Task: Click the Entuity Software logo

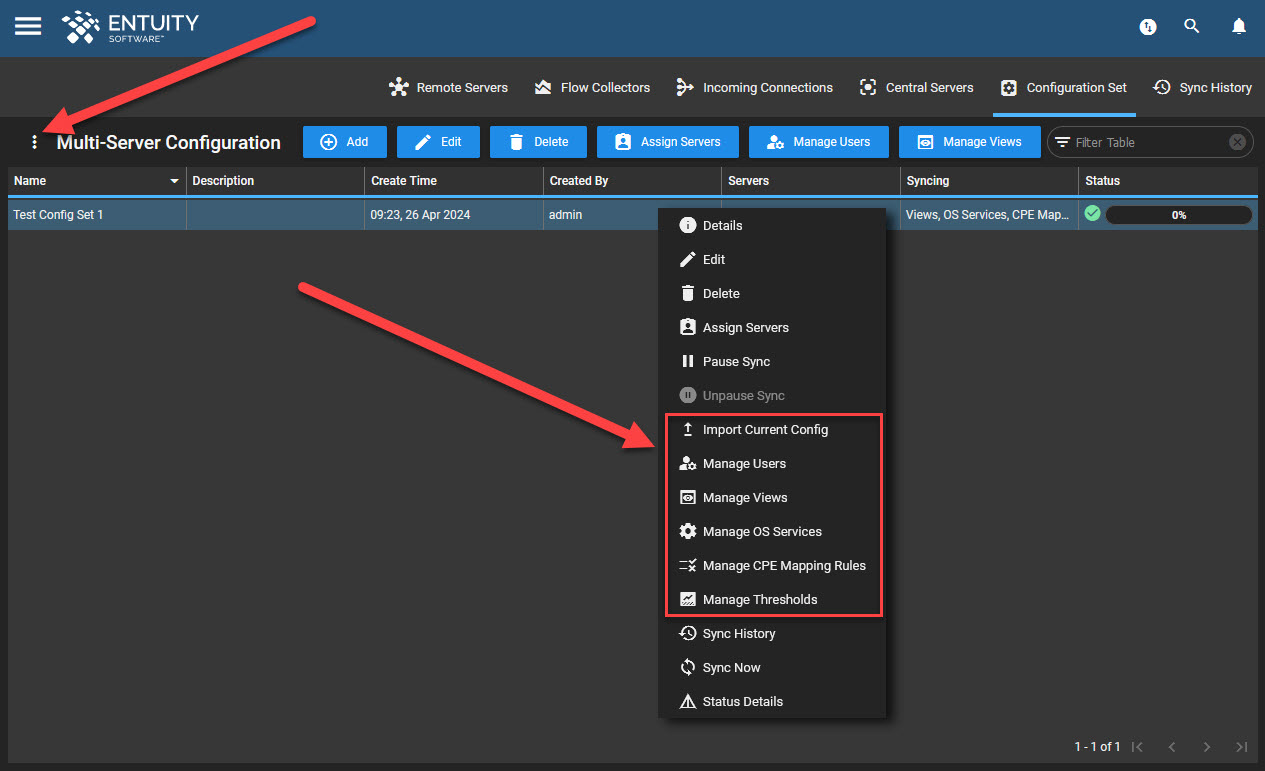Action: pyautogui.click(x=130, y=27)
